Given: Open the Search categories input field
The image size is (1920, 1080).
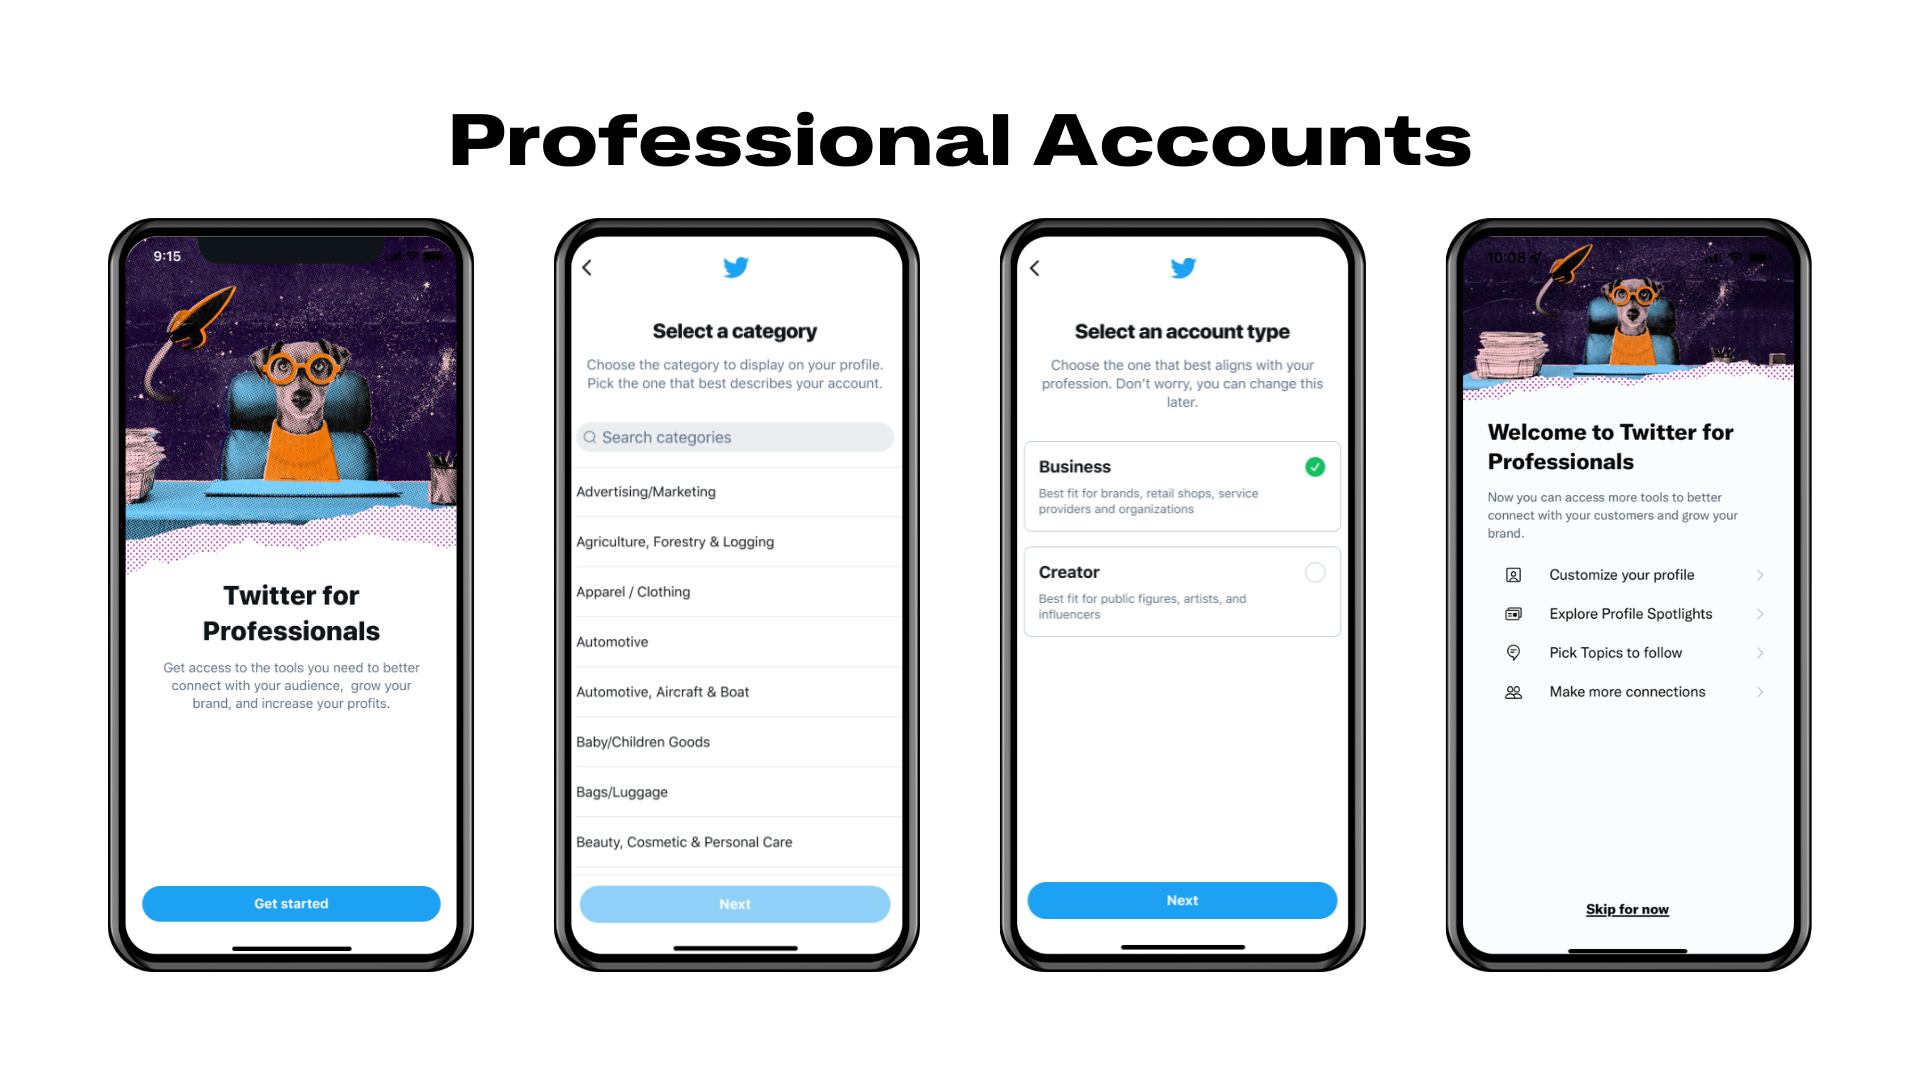Looking at the screenshot, I should 735,436.
